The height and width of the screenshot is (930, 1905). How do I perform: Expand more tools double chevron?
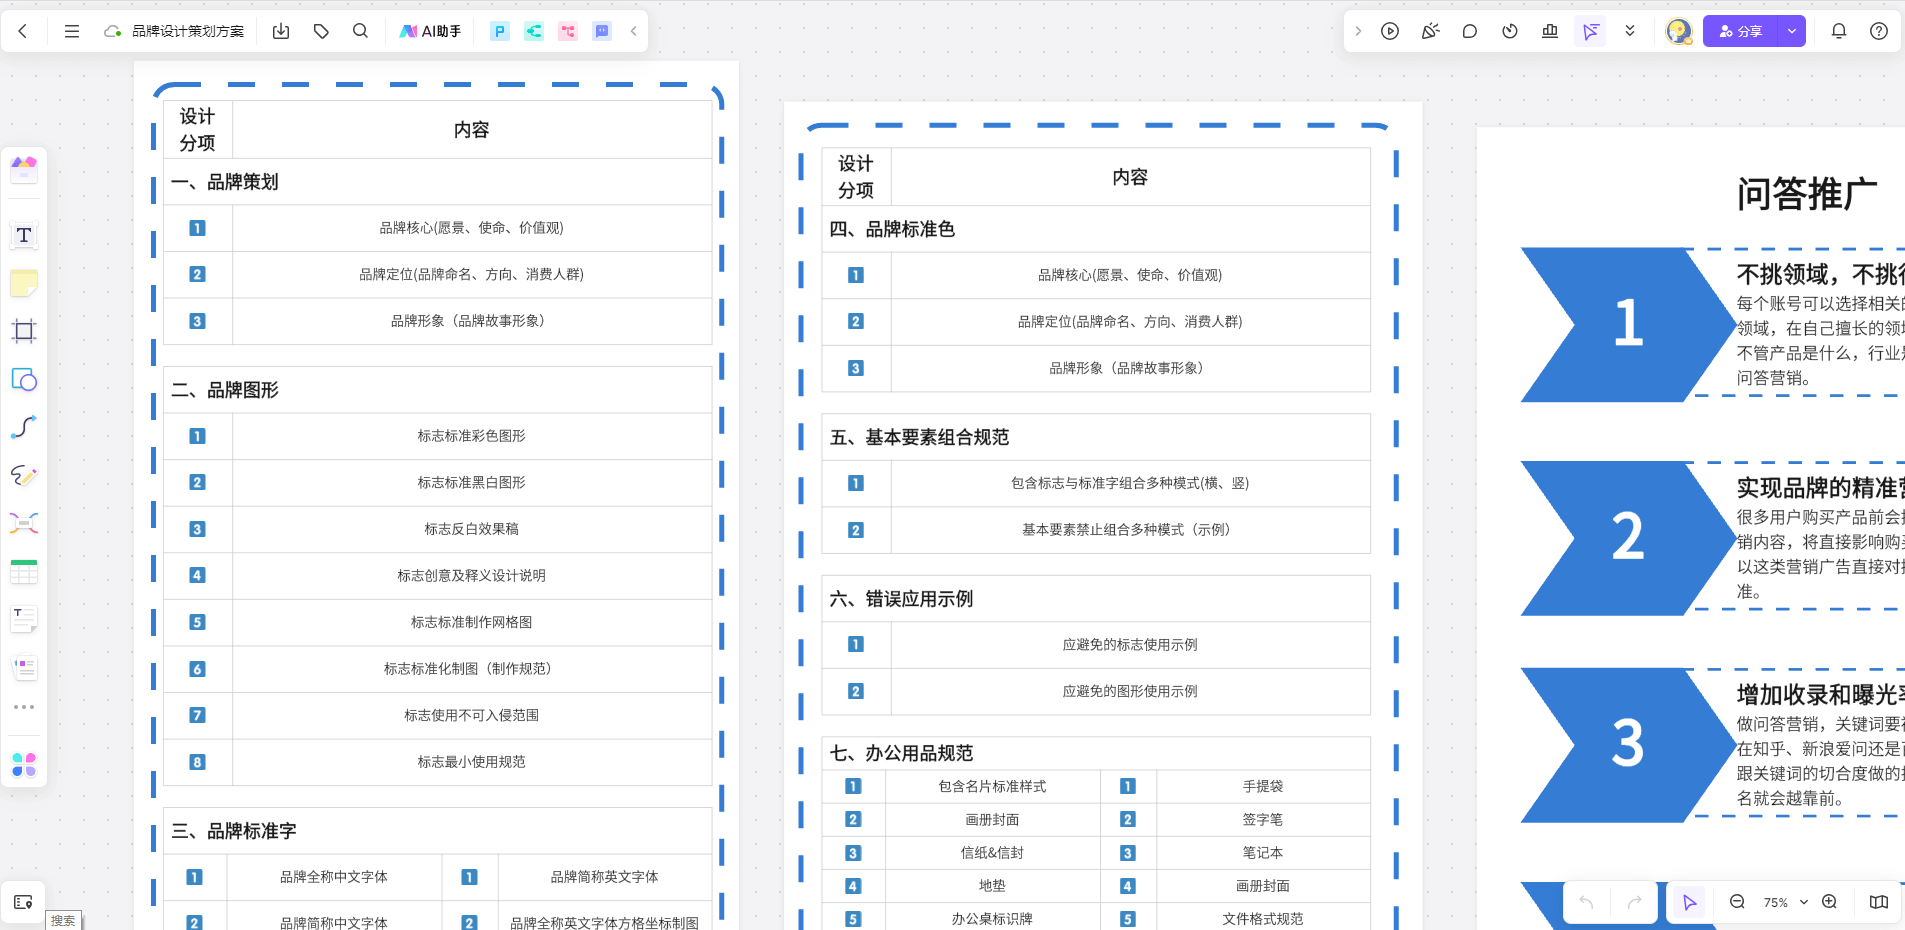click(x=1630, y=31)
